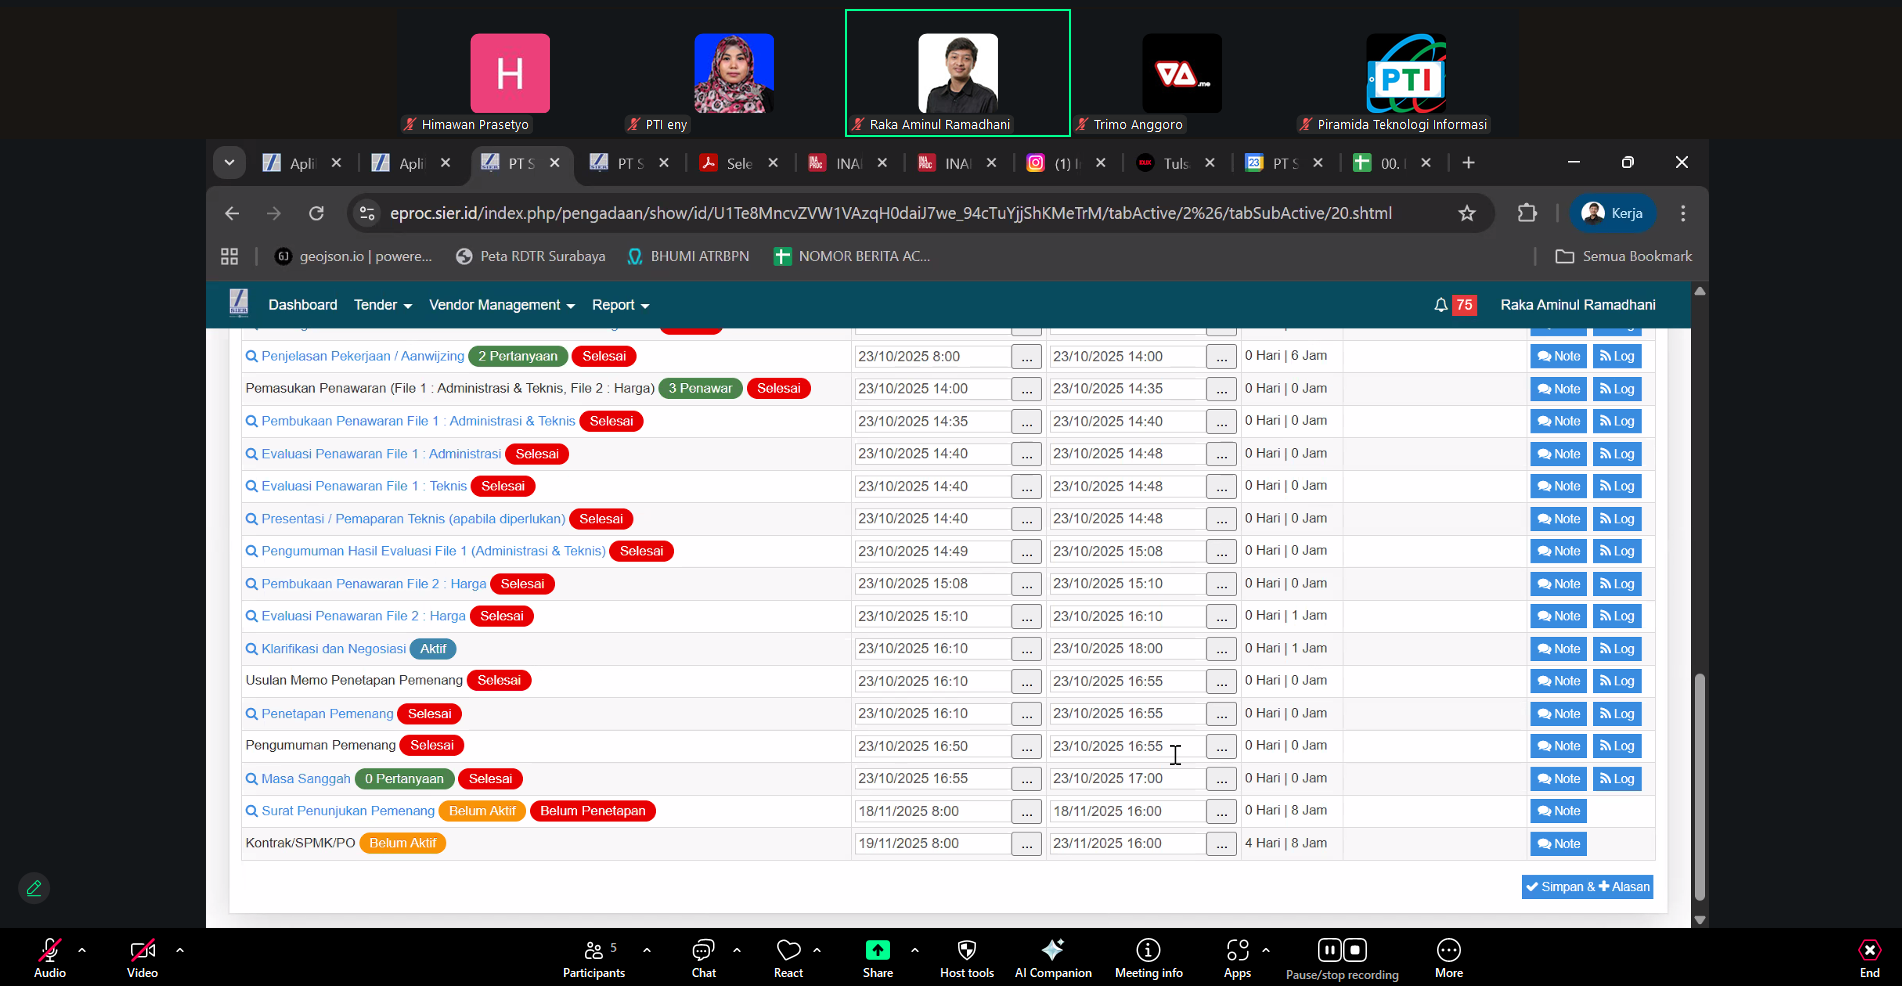Open Zoom Host tools

tap(966, 957)
